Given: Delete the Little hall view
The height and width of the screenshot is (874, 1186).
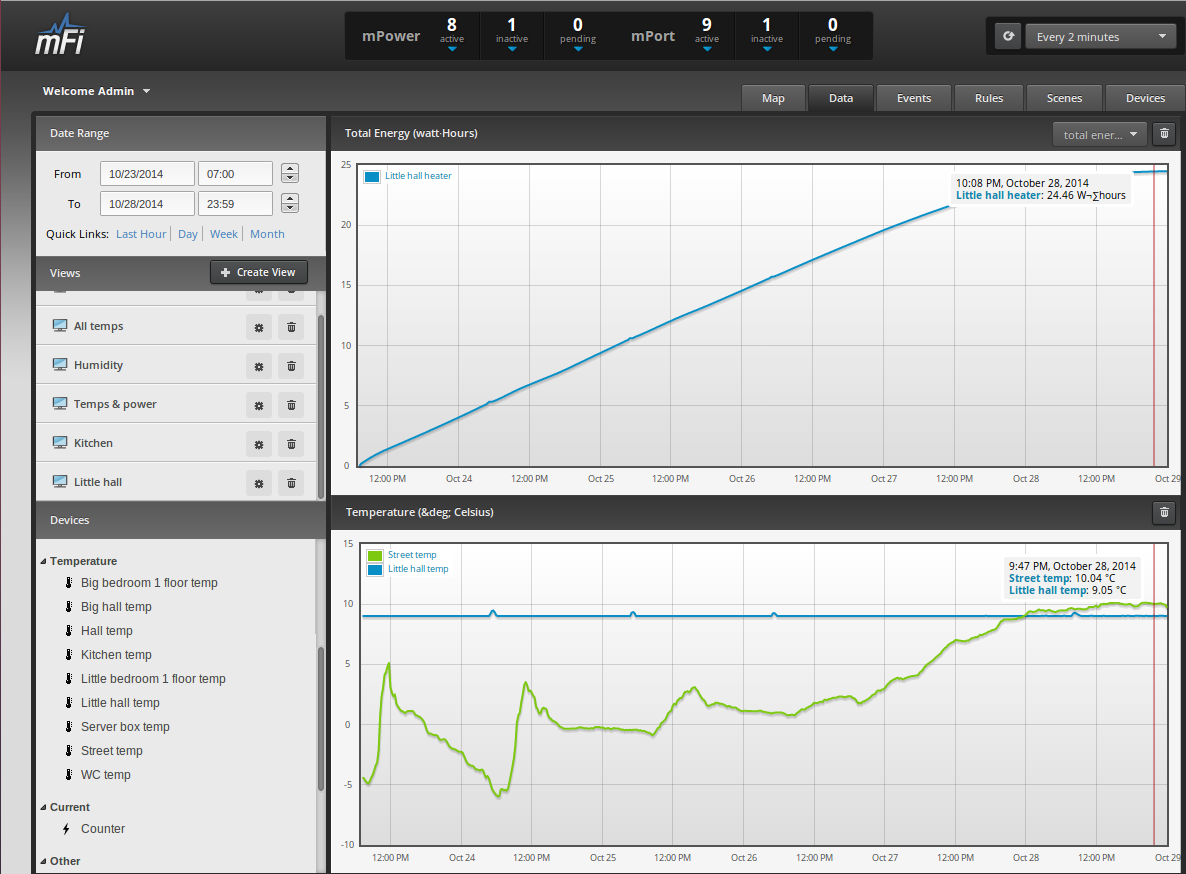Looking at the screenshot, I should click(x=291, y=483).
